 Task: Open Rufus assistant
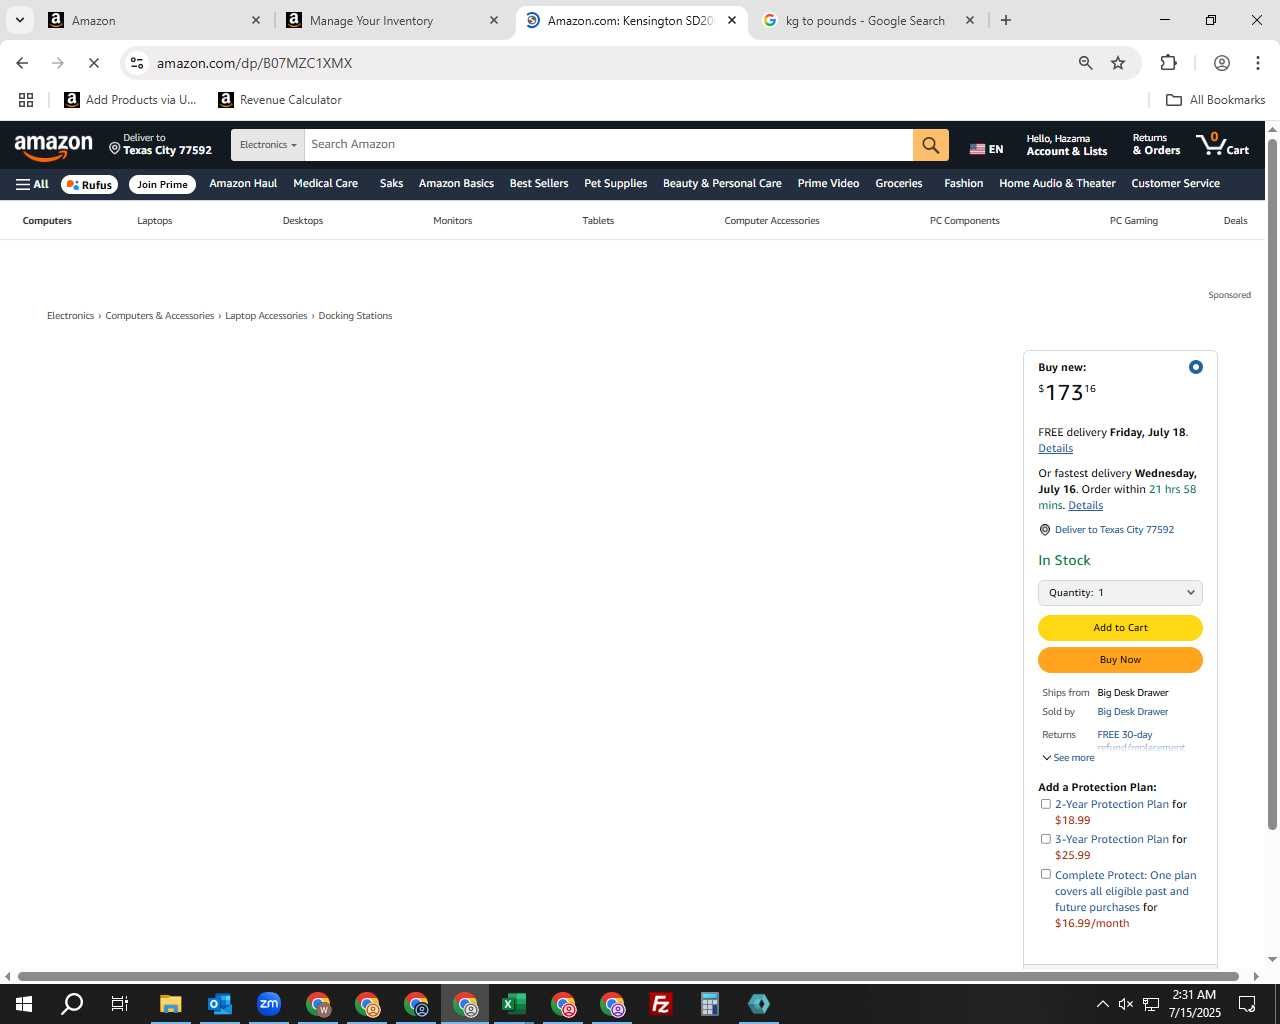[90, 184]
